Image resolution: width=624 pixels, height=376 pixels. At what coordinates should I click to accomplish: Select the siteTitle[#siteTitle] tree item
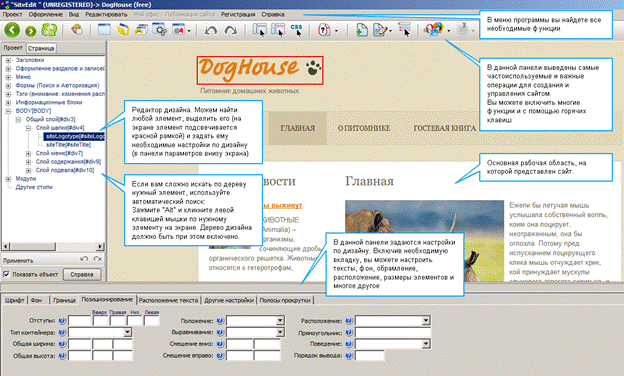(68, 145)
